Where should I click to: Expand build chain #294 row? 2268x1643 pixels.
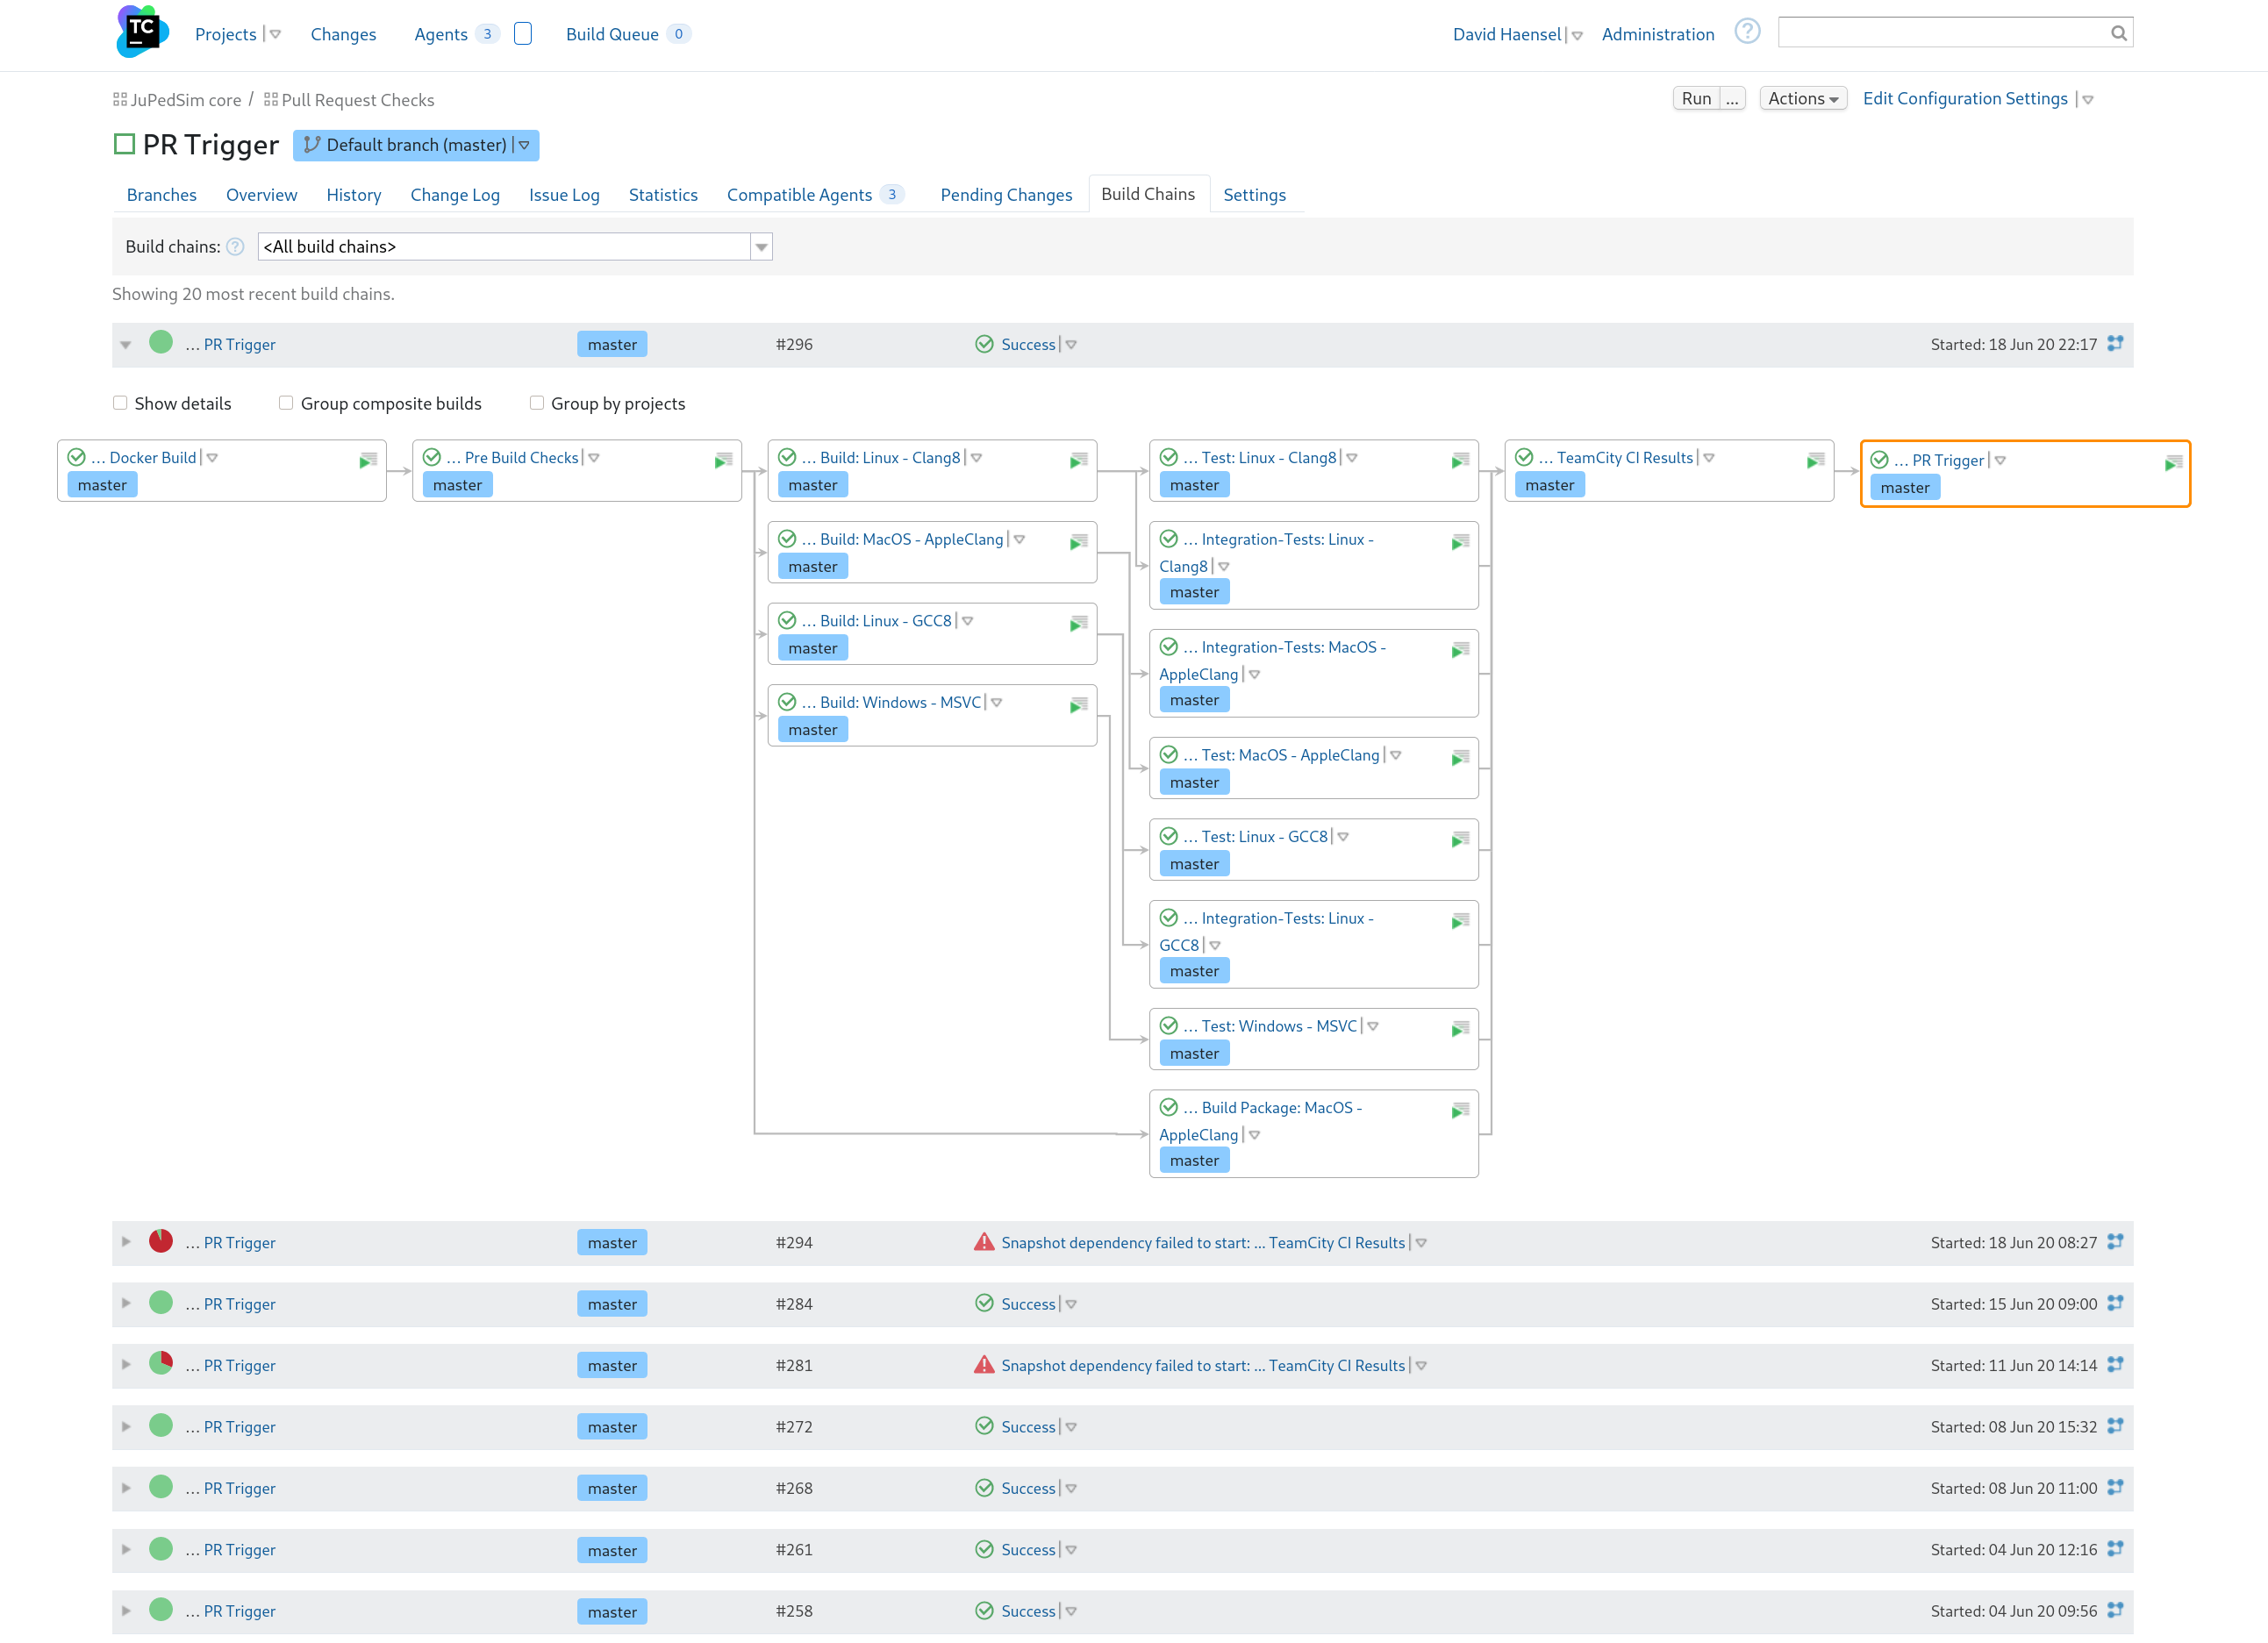click(126, 1242)
